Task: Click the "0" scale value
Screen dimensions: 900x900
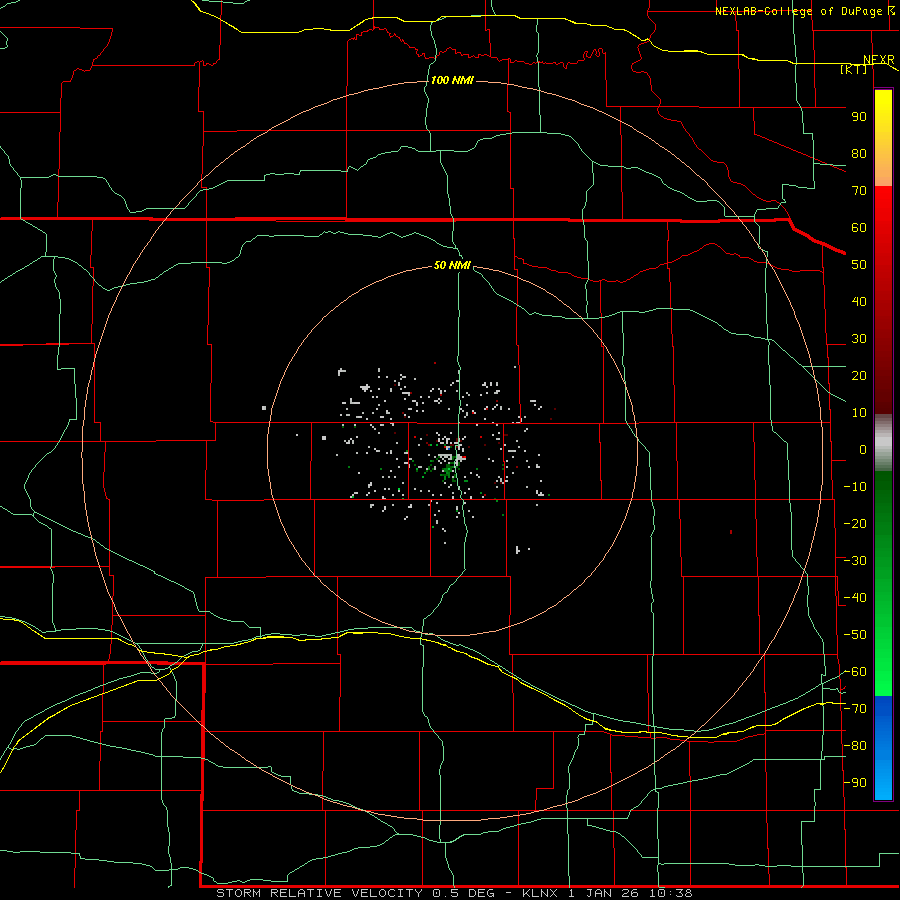Action: coord(863,449)
